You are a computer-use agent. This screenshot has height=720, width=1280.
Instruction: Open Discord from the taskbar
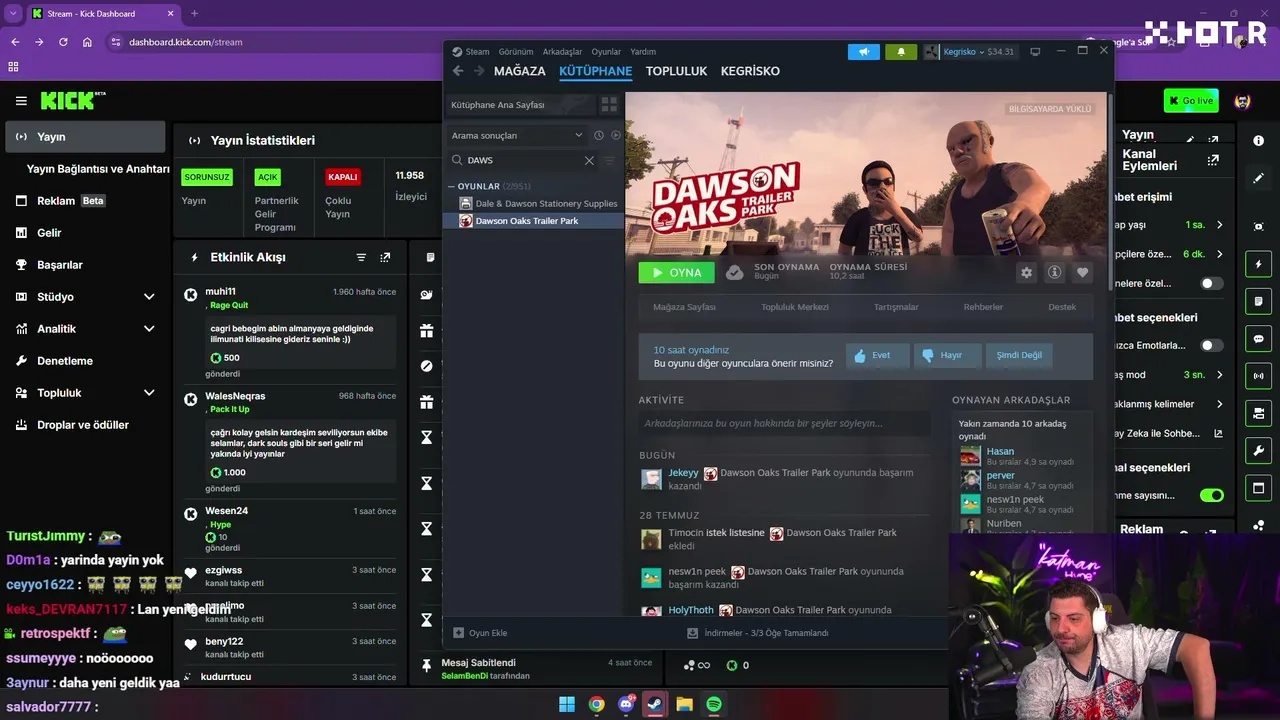pyautogui.click(x=626, y=704)
